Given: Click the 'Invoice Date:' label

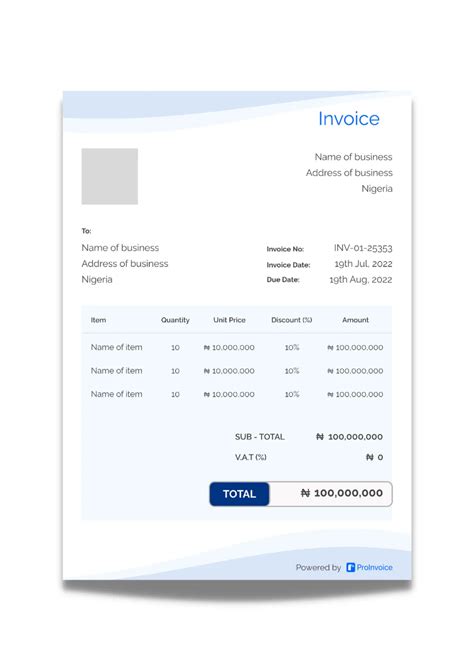Looking at the screenshot, I should click(x=289, y=265).
